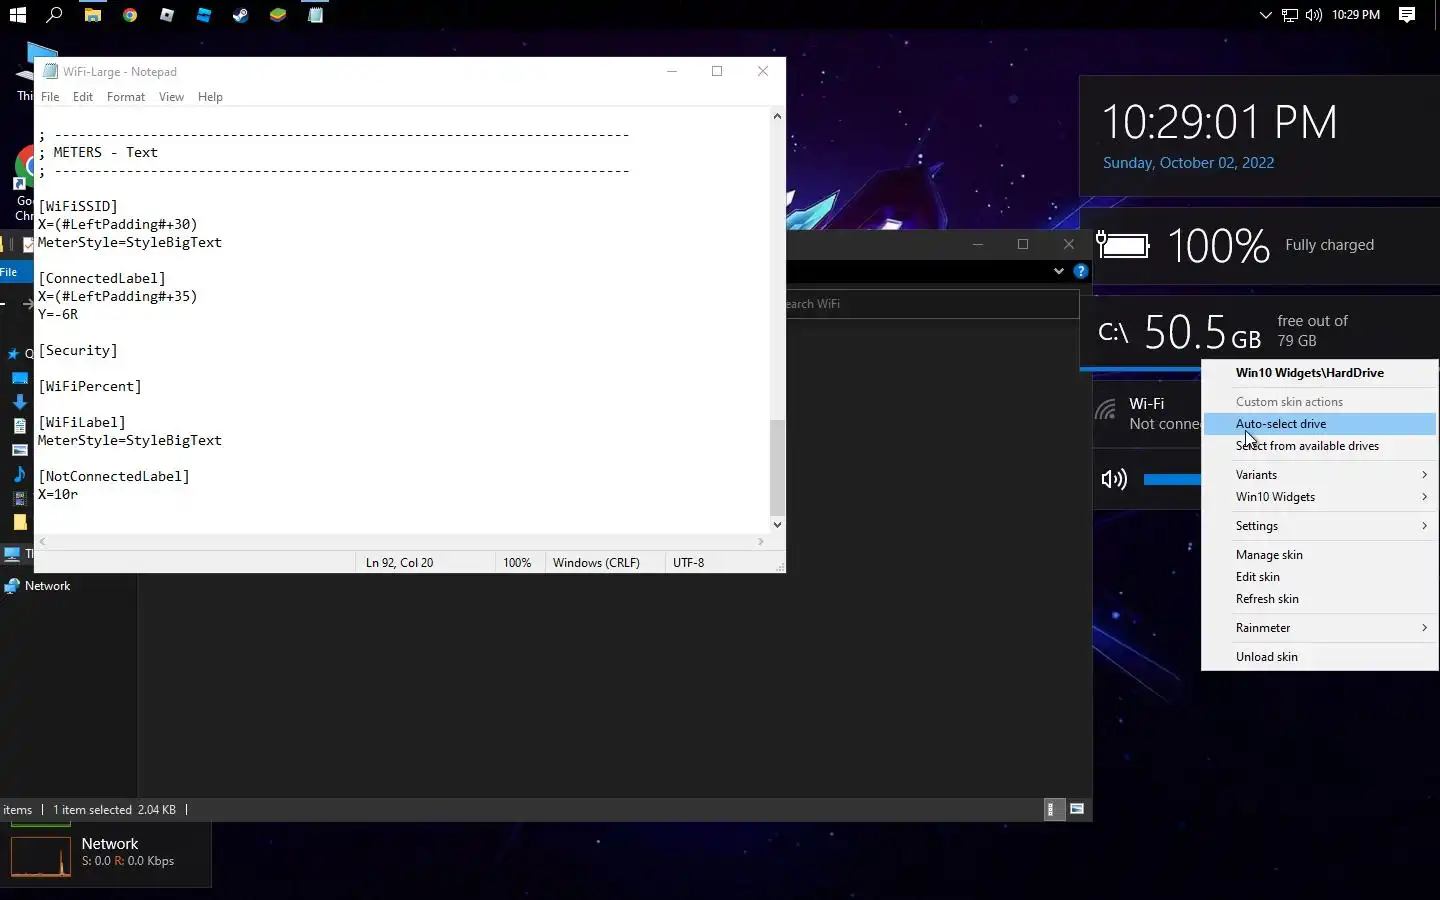Expand the Rainmeter submenu
Viewport: 1440px width, 900px height.
pyautogui.click(x=1320, y=628)
